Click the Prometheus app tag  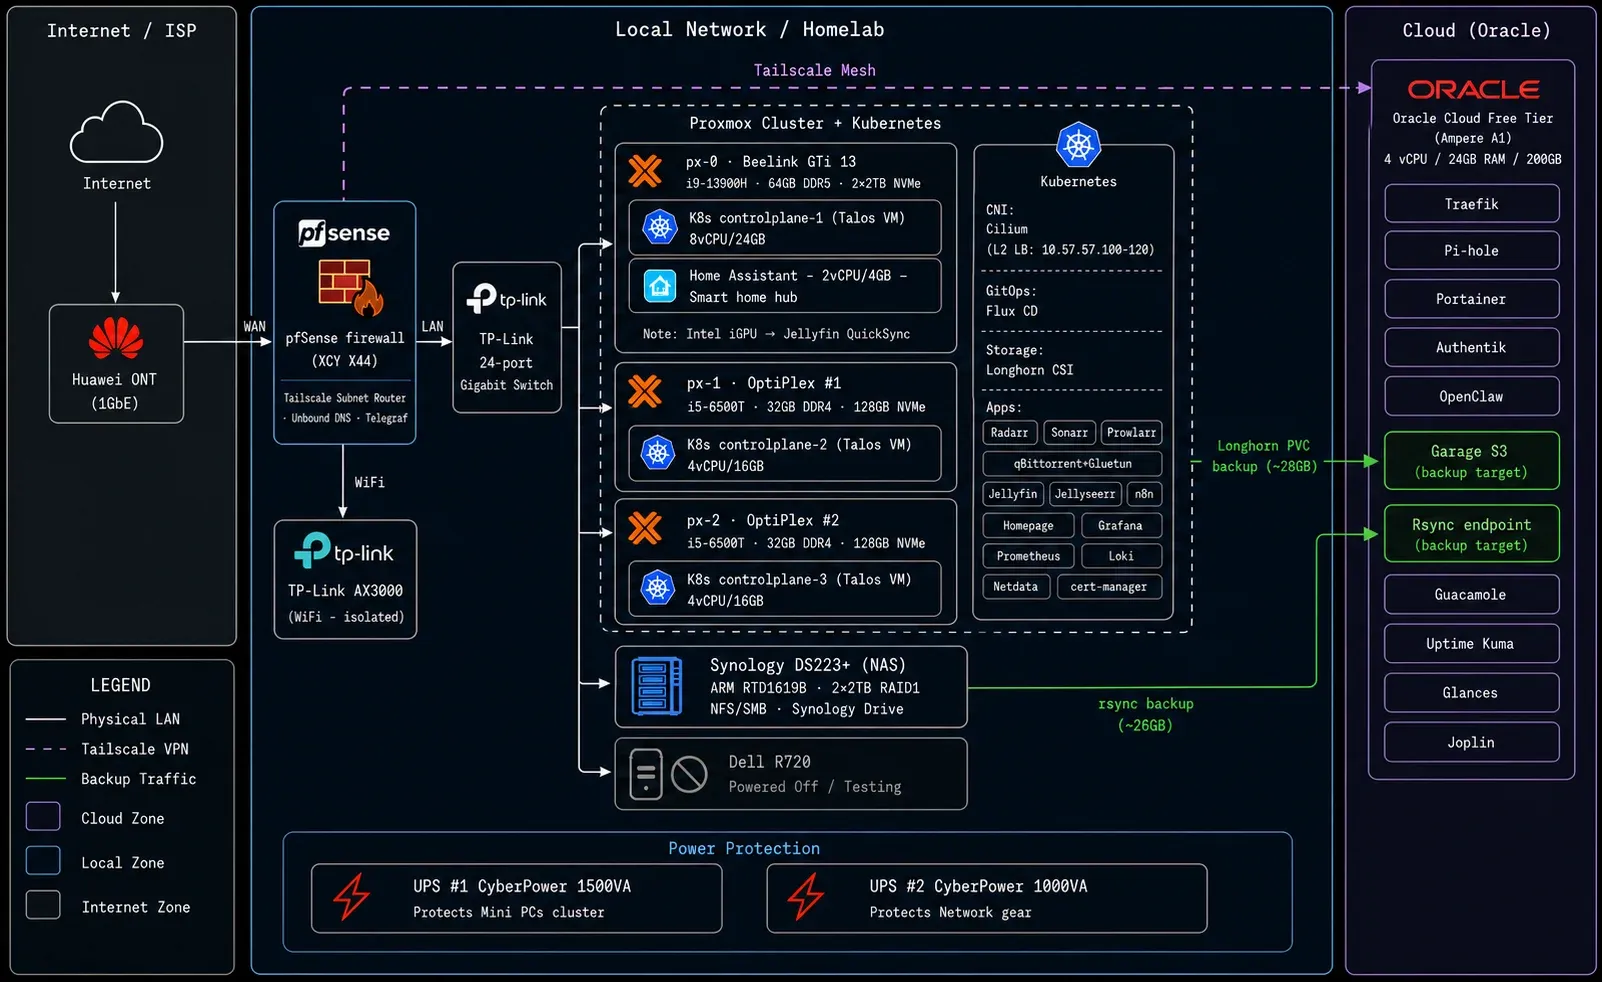pos(1029,556)
